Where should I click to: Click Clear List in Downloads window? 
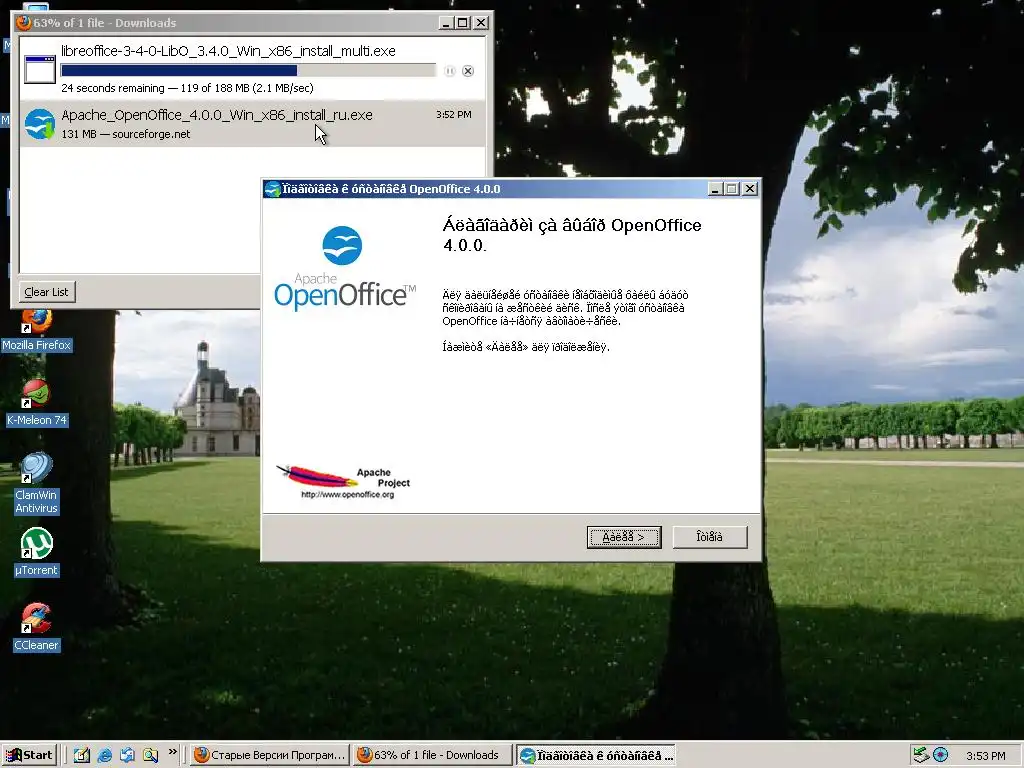(x=46, y=292)
